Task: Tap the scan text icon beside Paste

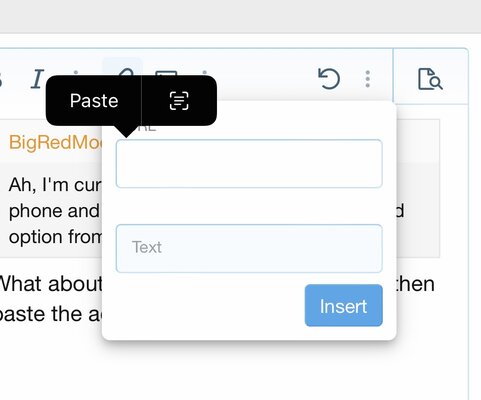Action: point(179,101)
